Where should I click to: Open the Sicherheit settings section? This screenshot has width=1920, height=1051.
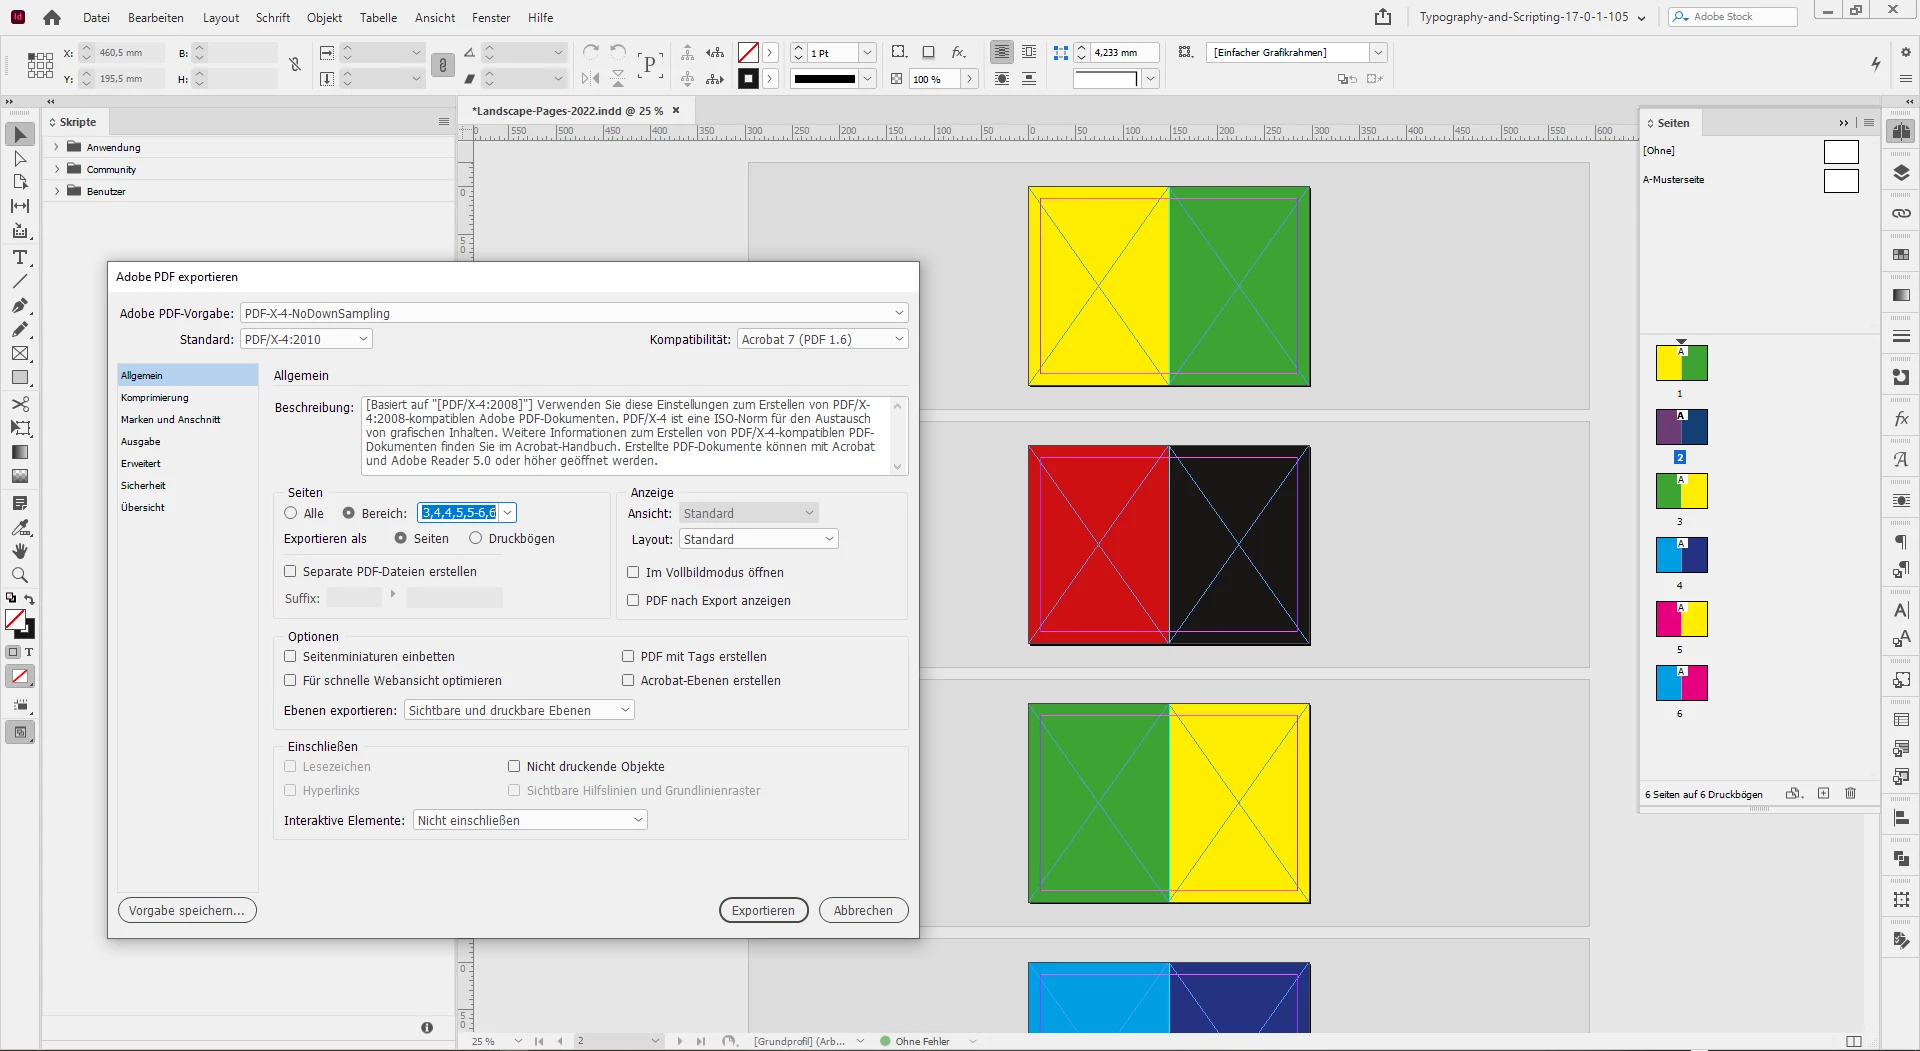tap(187, 485)
